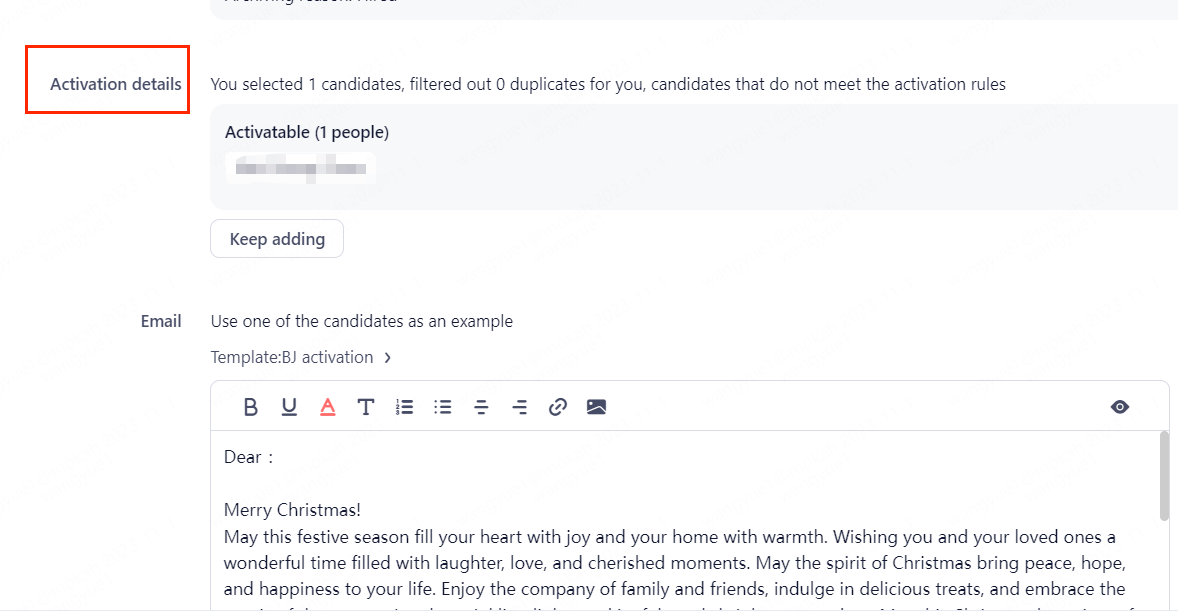Insert a numbered list

tap(404, 407)
